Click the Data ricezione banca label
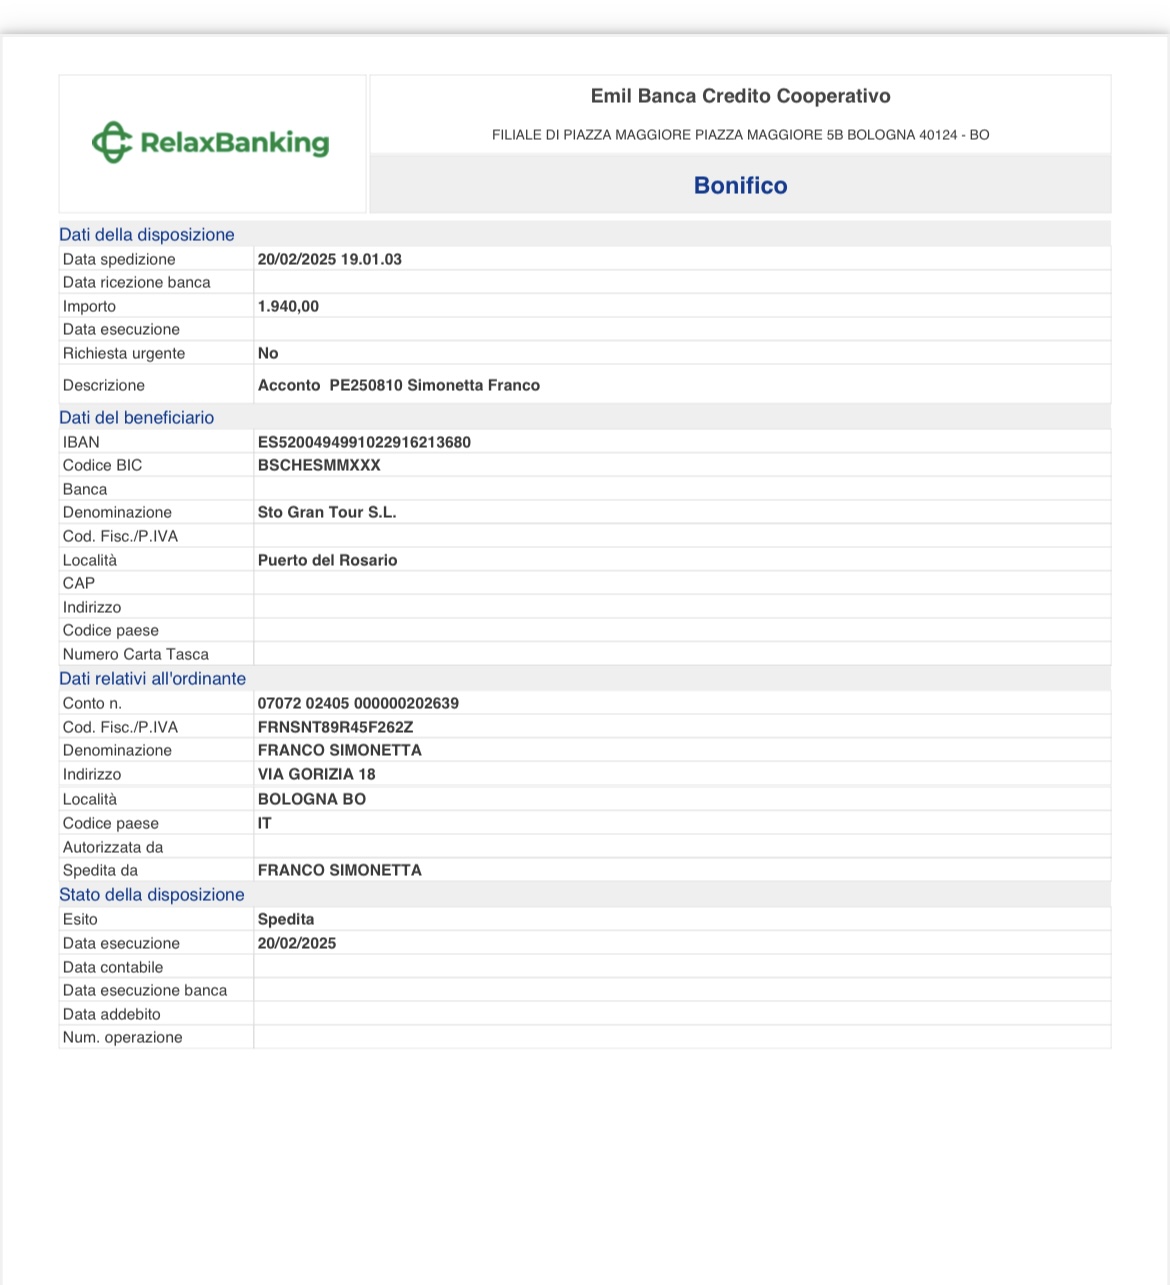The image size is (1170, 1285). 136,282
